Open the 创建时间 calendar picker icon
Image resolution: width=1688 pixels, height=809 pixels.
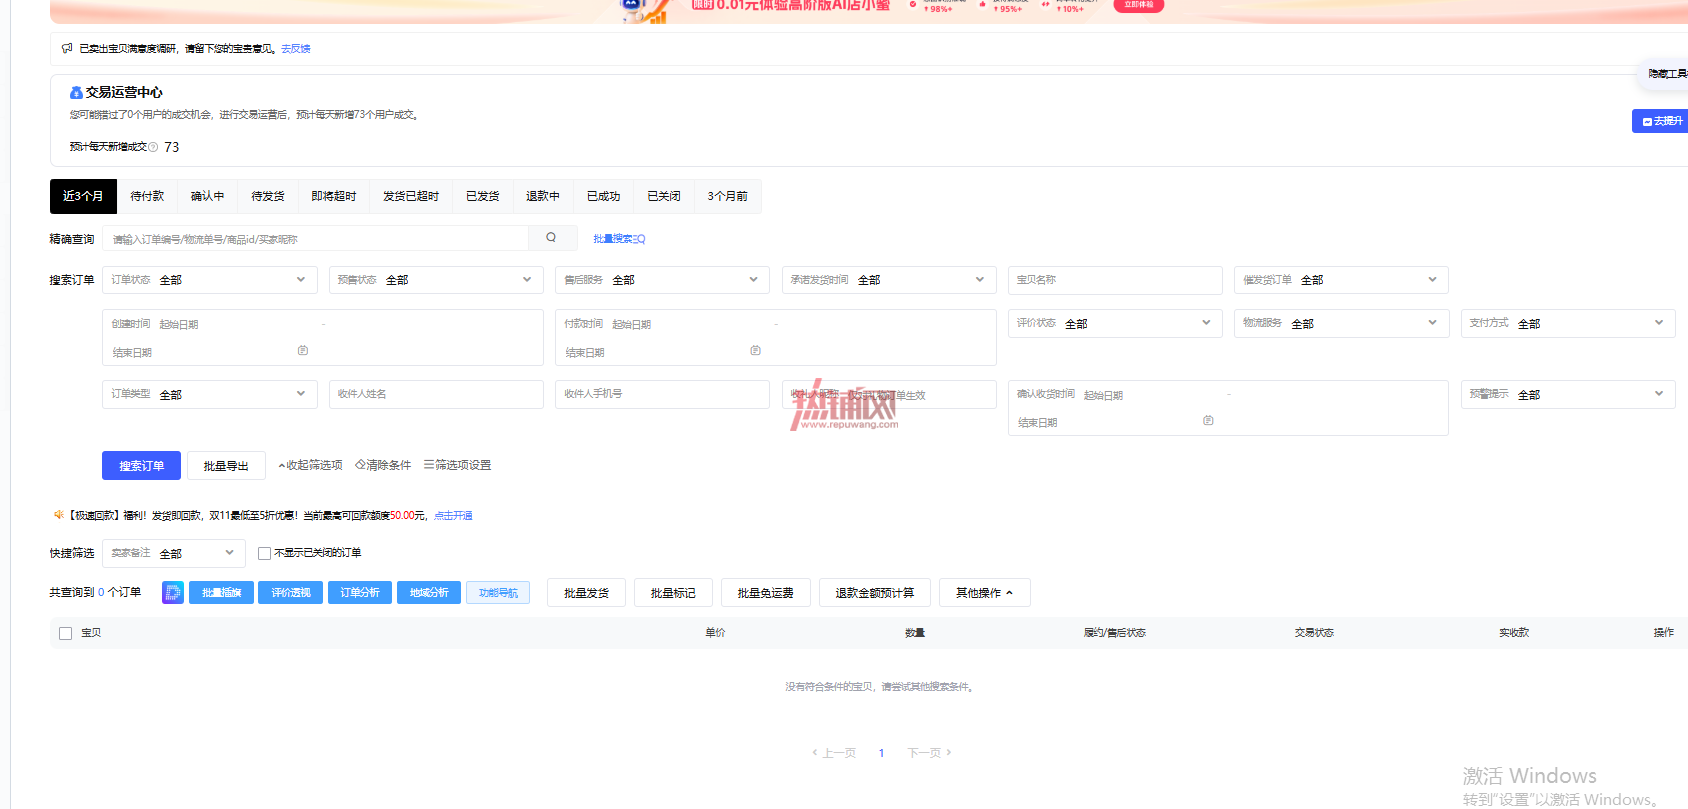tap(303, 351)
